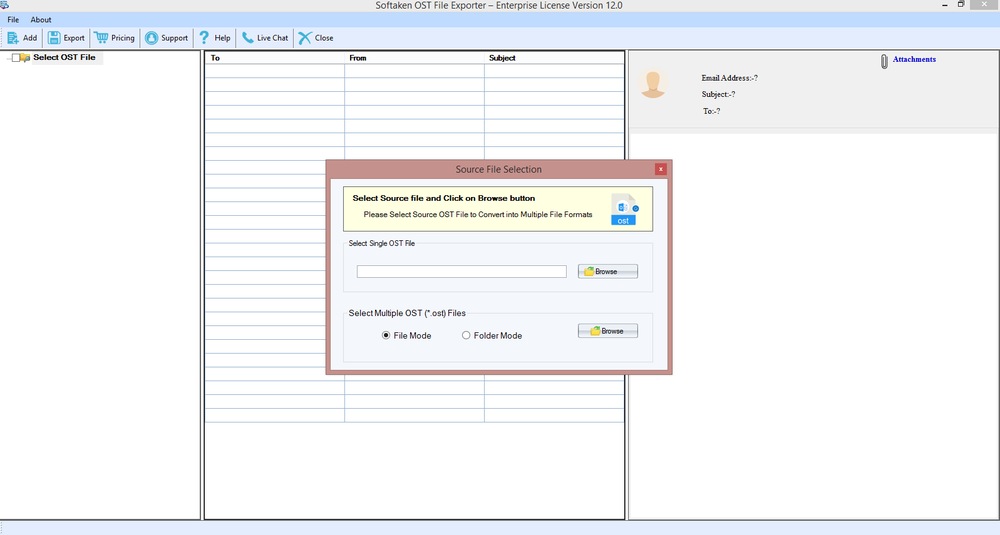Click the Export toolbar button
The image size is (1000, 535).
click(66, 38)
